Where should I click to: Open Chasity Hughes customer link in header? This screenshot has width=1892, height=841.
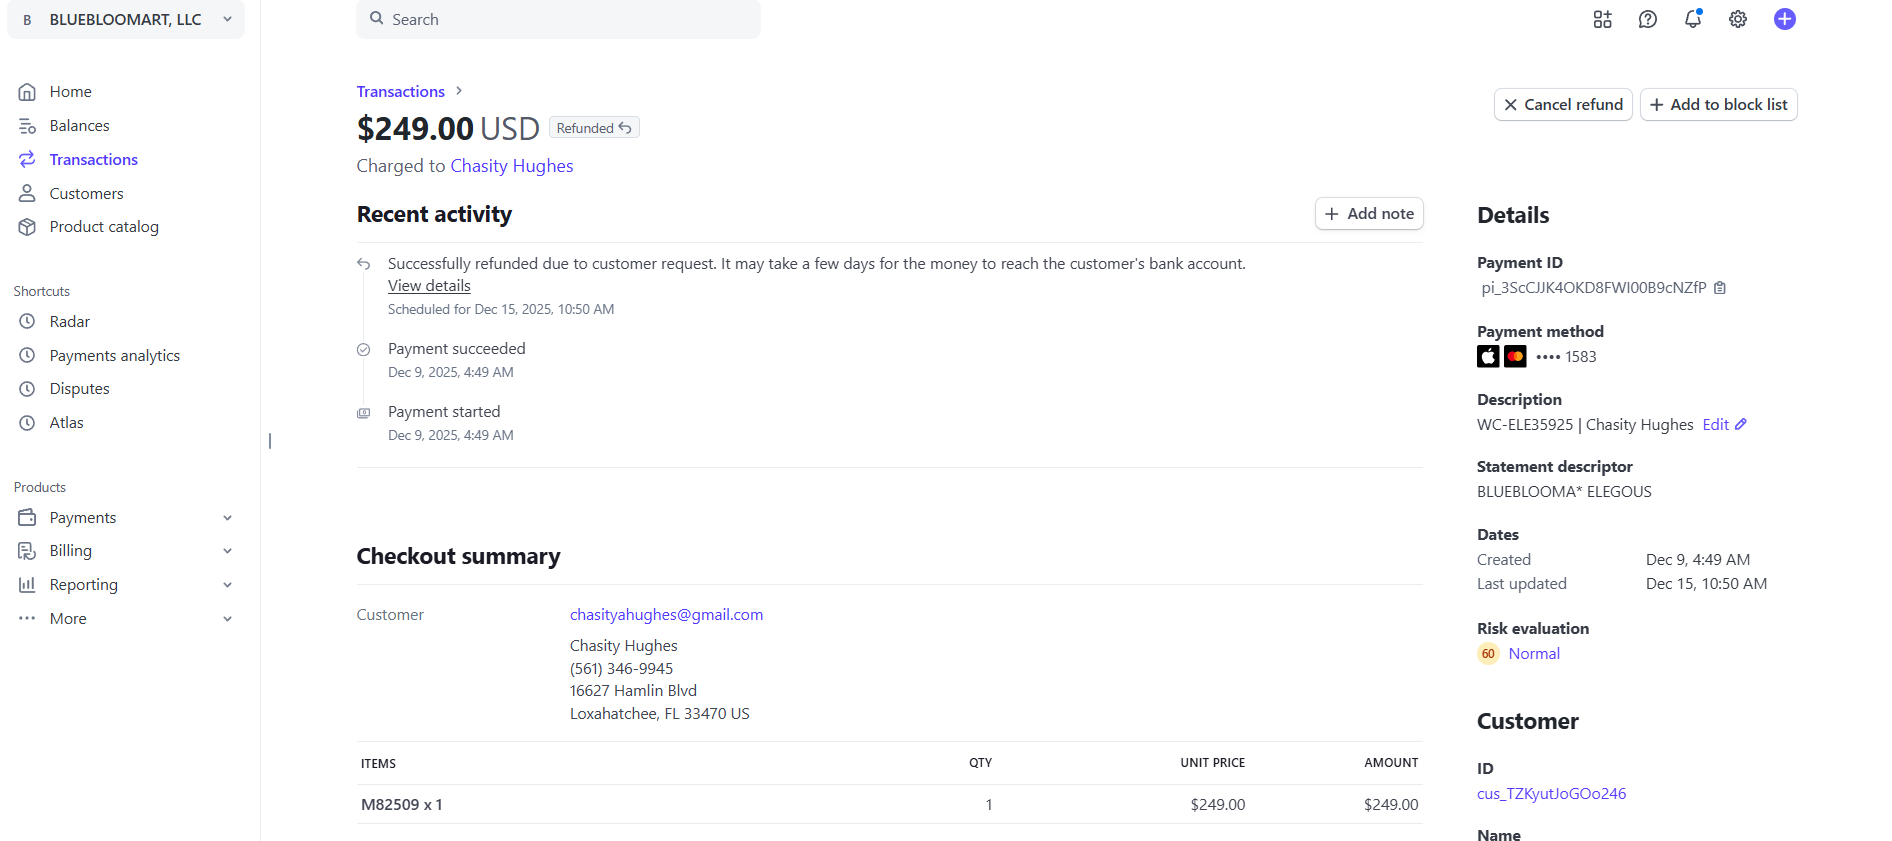pos(511,166)
